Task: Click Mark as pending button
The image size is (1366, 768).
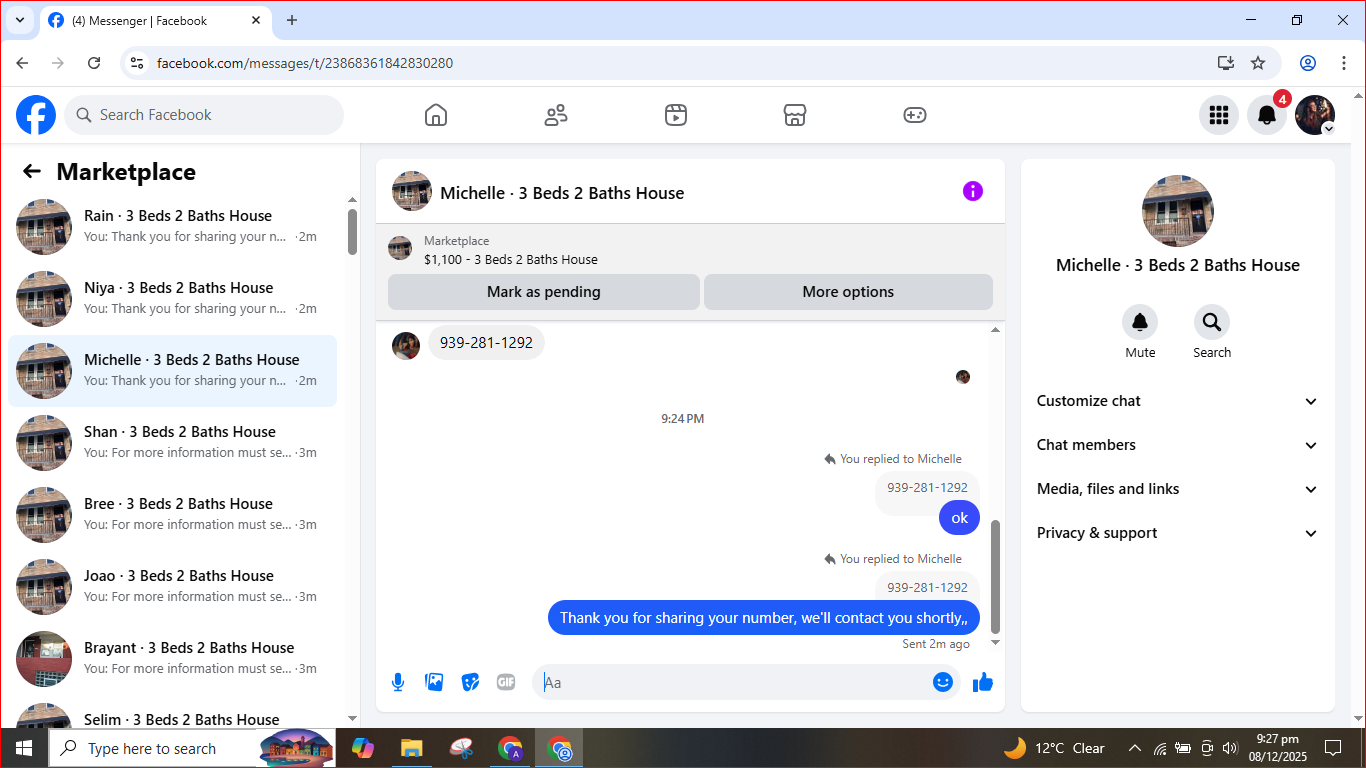Action: [544, 292]
